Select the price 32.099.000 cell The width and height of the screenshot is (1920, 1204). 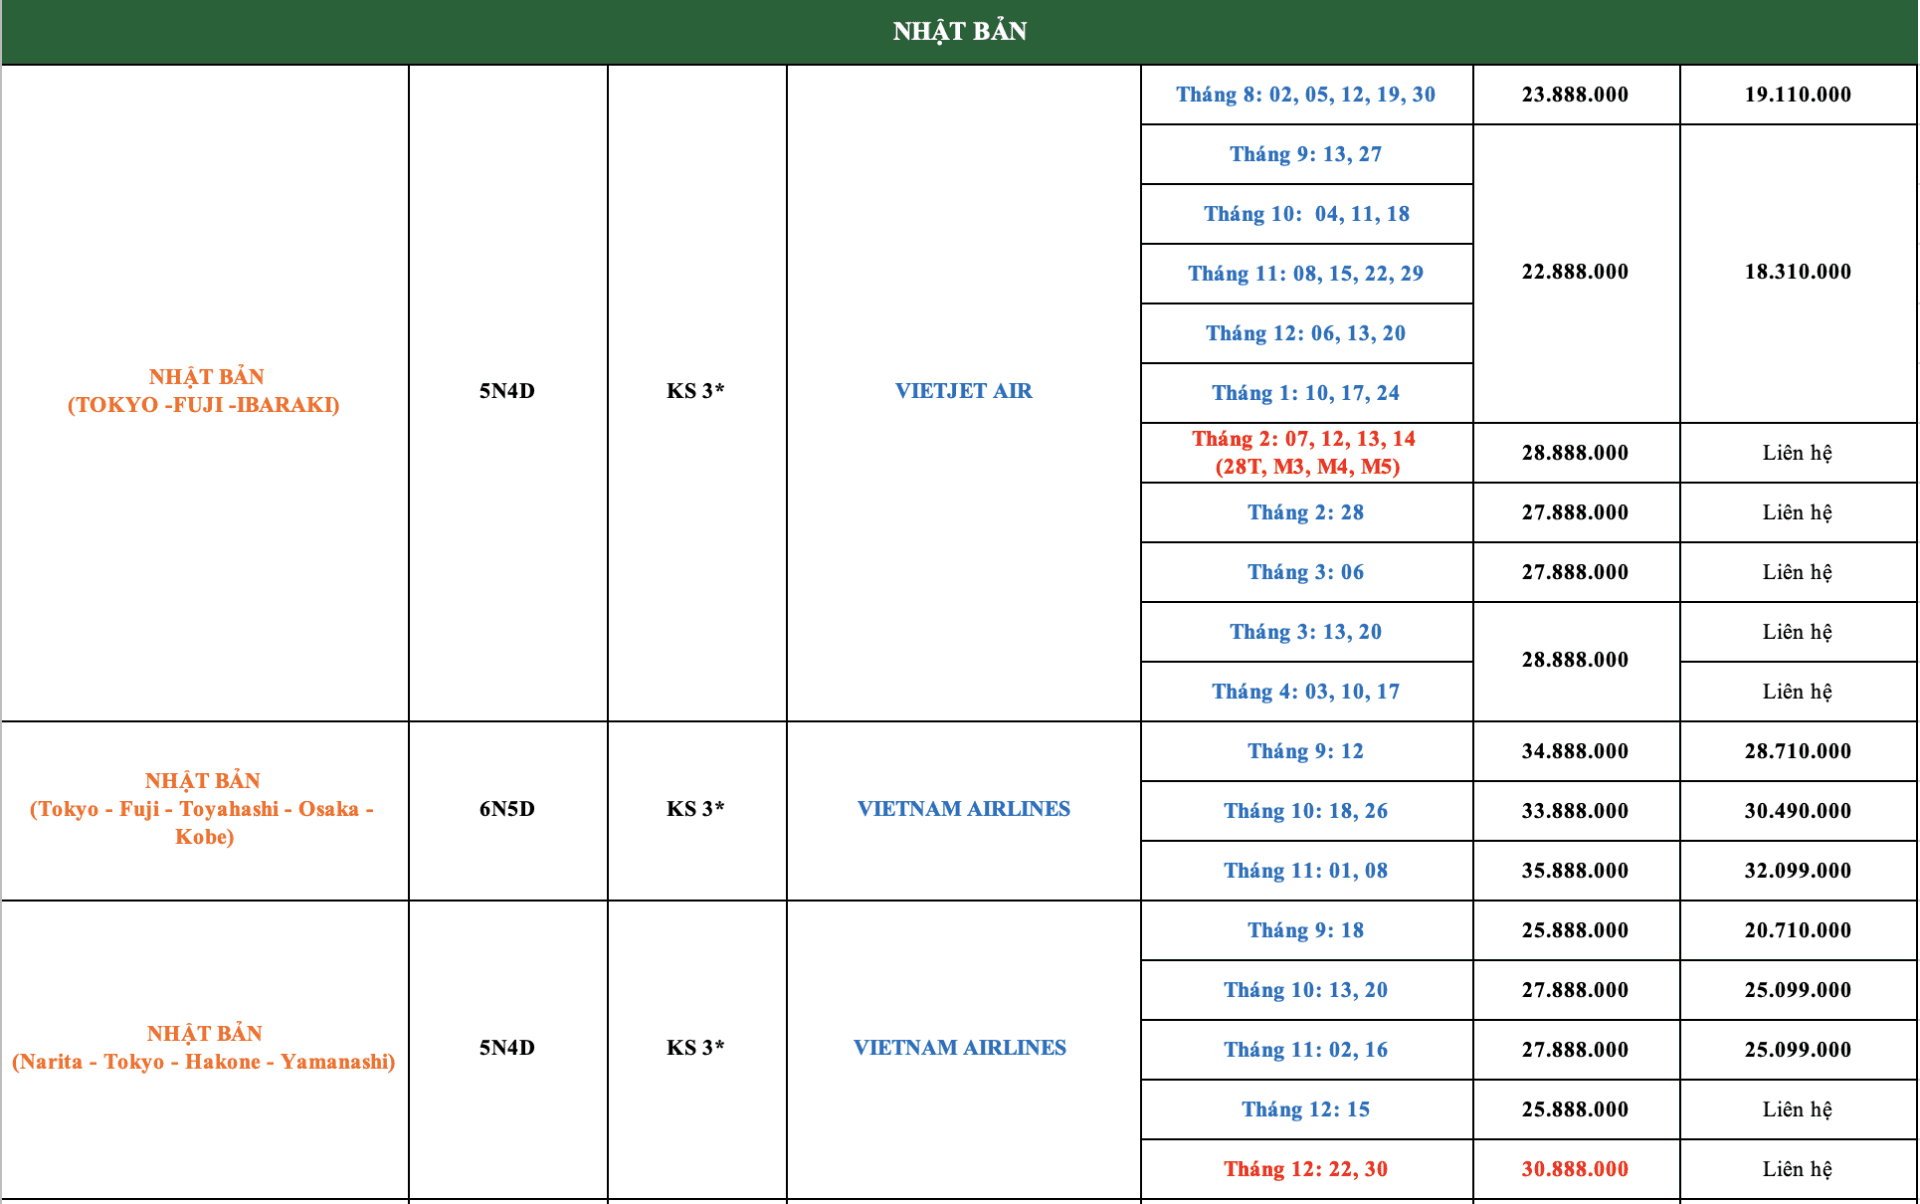coord(1797,870)
